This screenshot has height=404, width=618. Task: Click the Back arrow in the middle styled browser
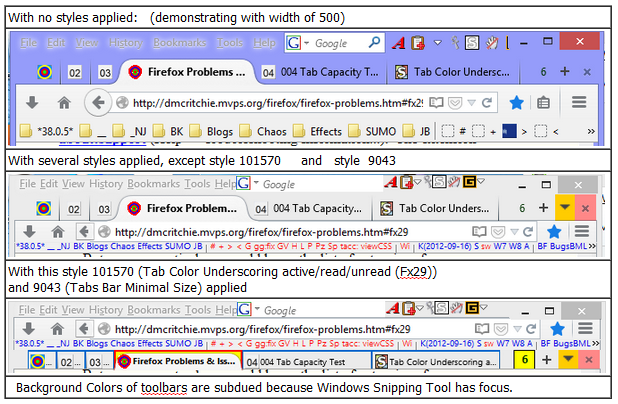coord(84,231)
